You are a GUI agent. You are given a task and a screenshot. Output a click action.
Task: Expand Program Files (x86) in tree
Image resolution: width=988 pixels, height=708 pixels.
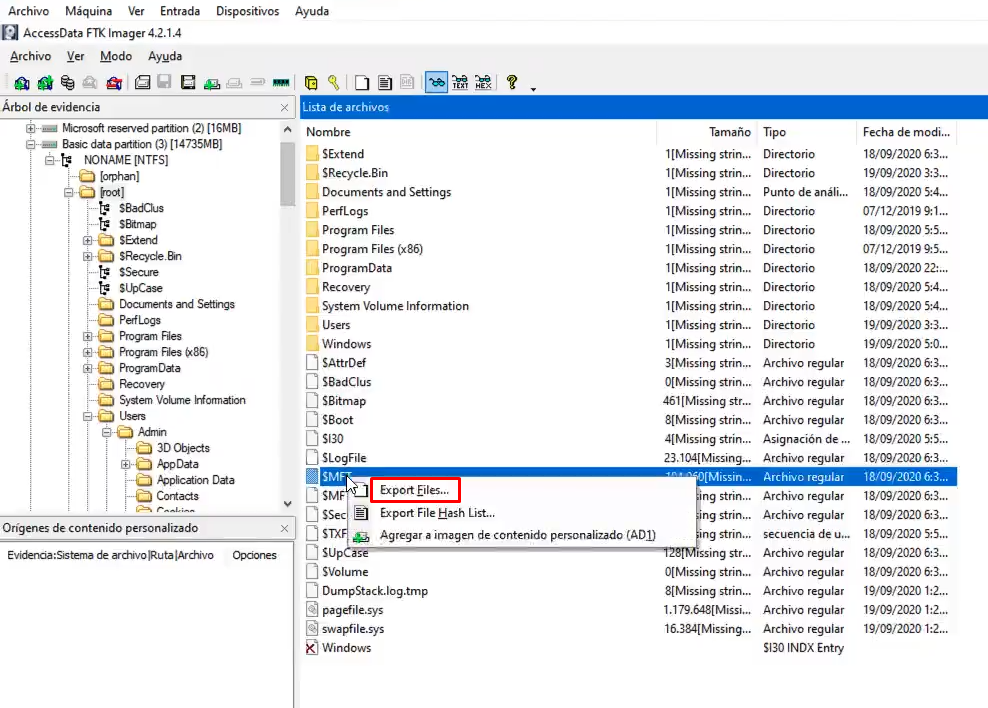88,352
